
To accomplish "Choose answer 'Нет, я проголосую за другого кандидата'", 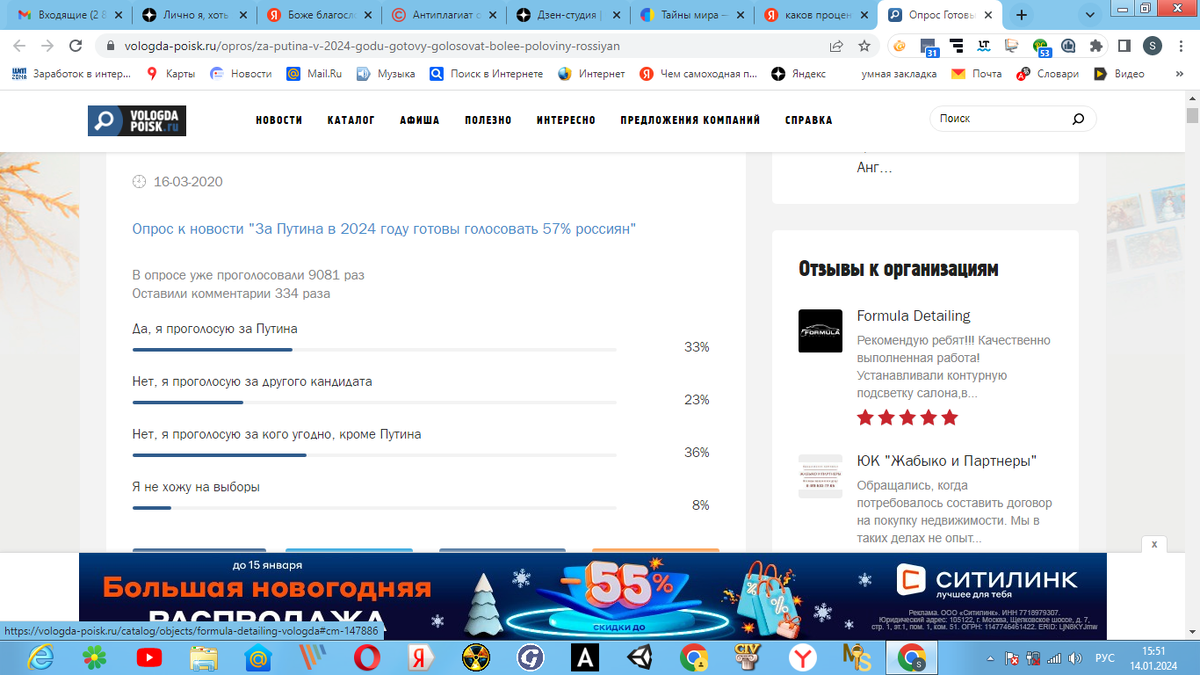I will [253, 381].
